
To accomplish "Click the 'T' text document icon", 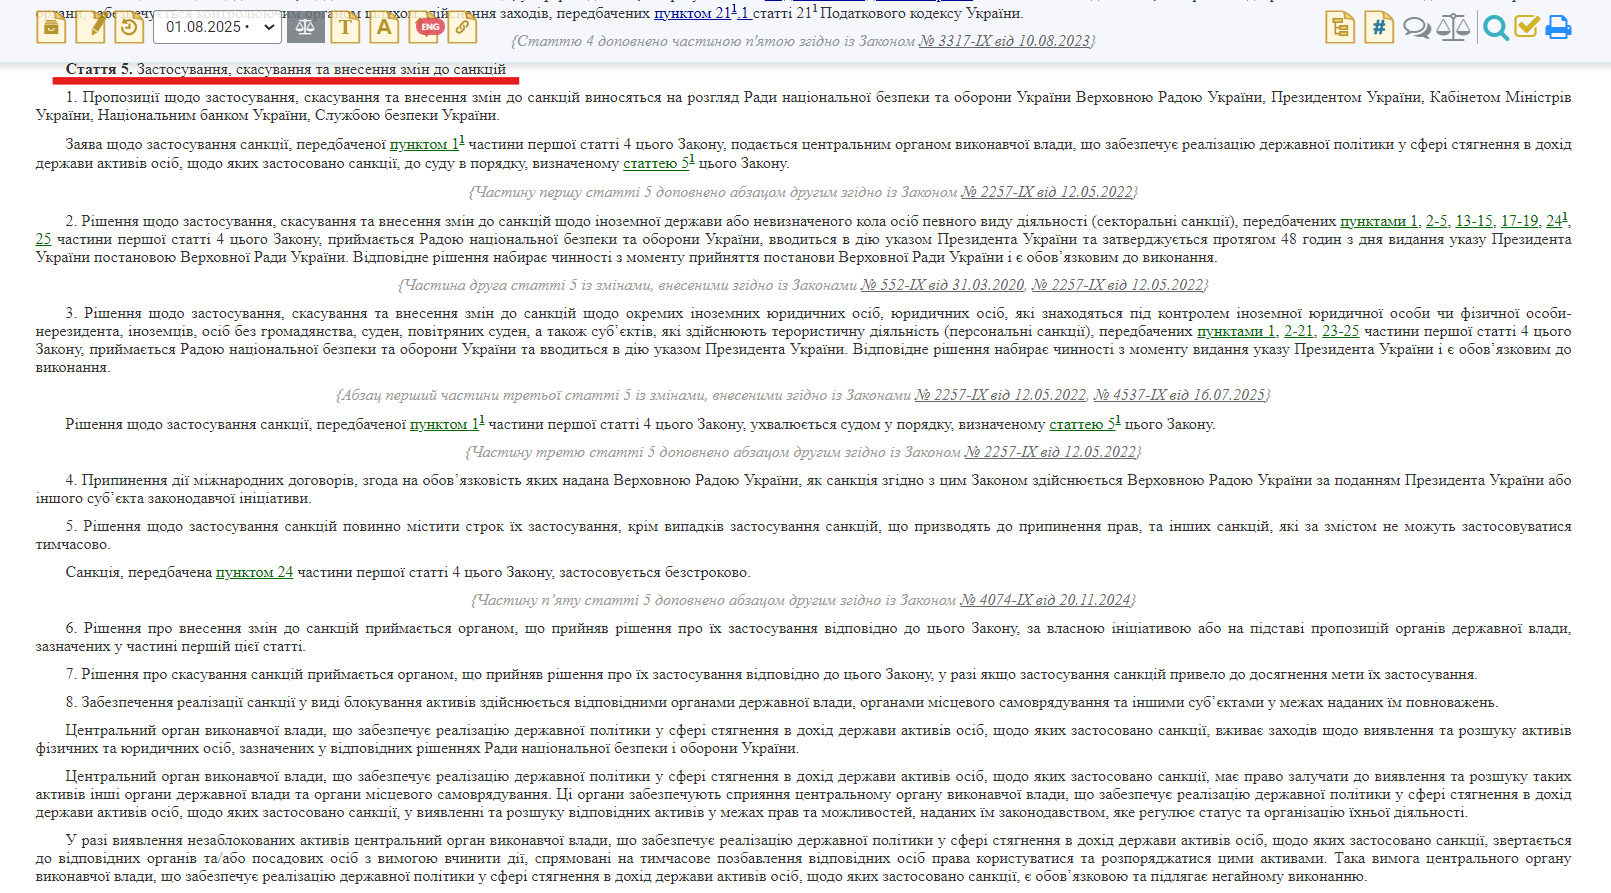I will (x=345, y=27).
